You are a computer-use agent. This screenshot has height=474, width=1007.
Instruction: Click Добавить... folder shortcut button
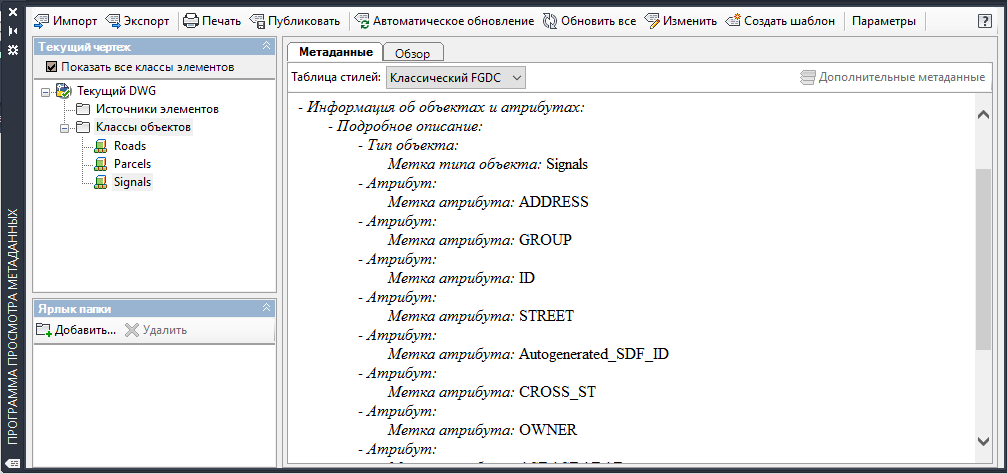pyautogui.click(x=76, y=330)
